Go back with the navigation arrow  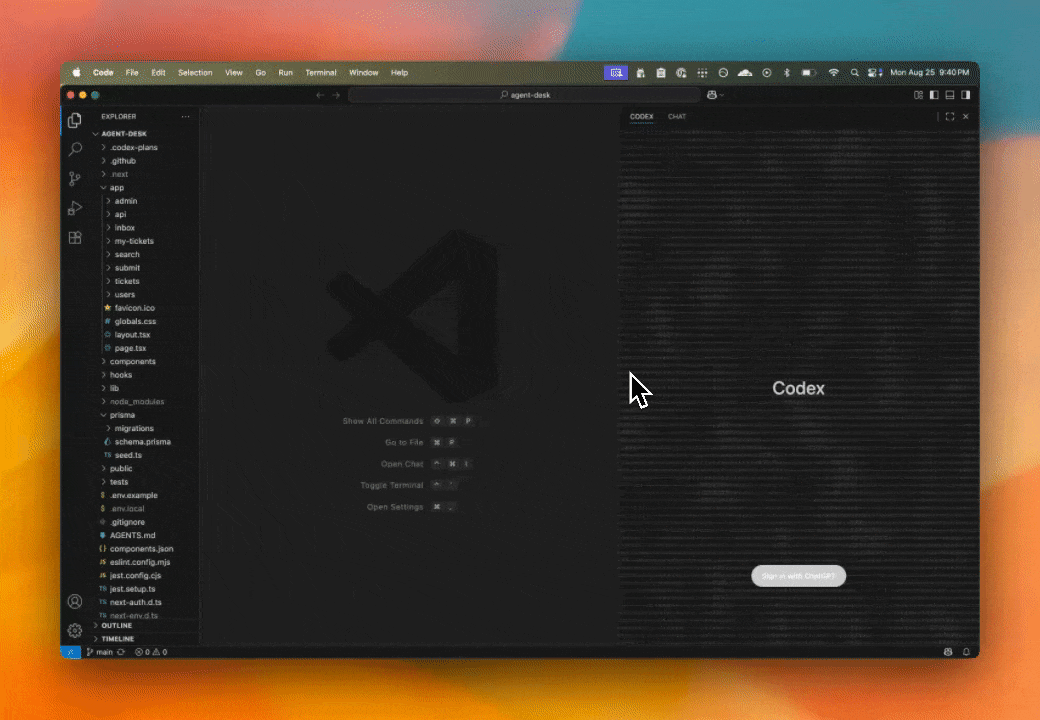point(320,95)
